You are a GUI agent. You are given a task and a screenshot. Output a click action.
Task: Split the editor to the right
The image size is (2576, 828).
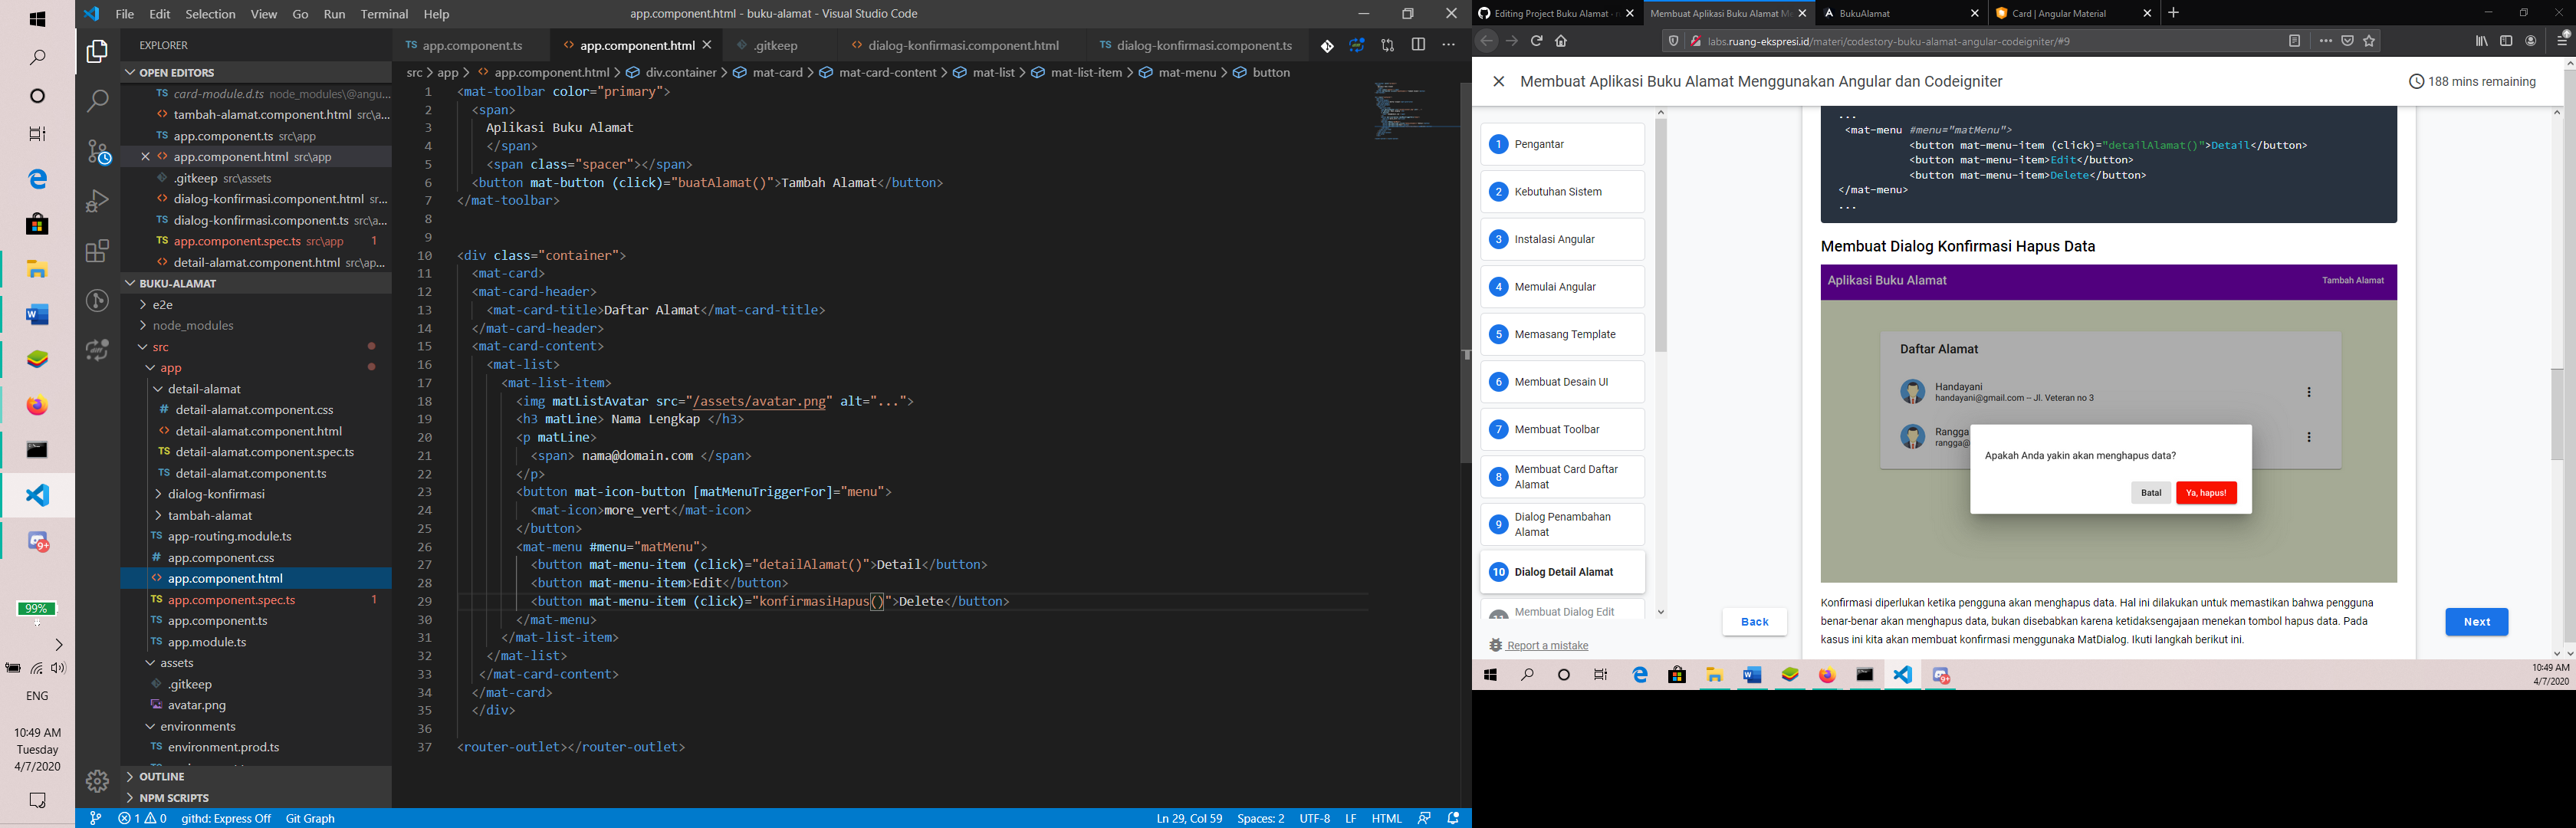coord(1418,45)
